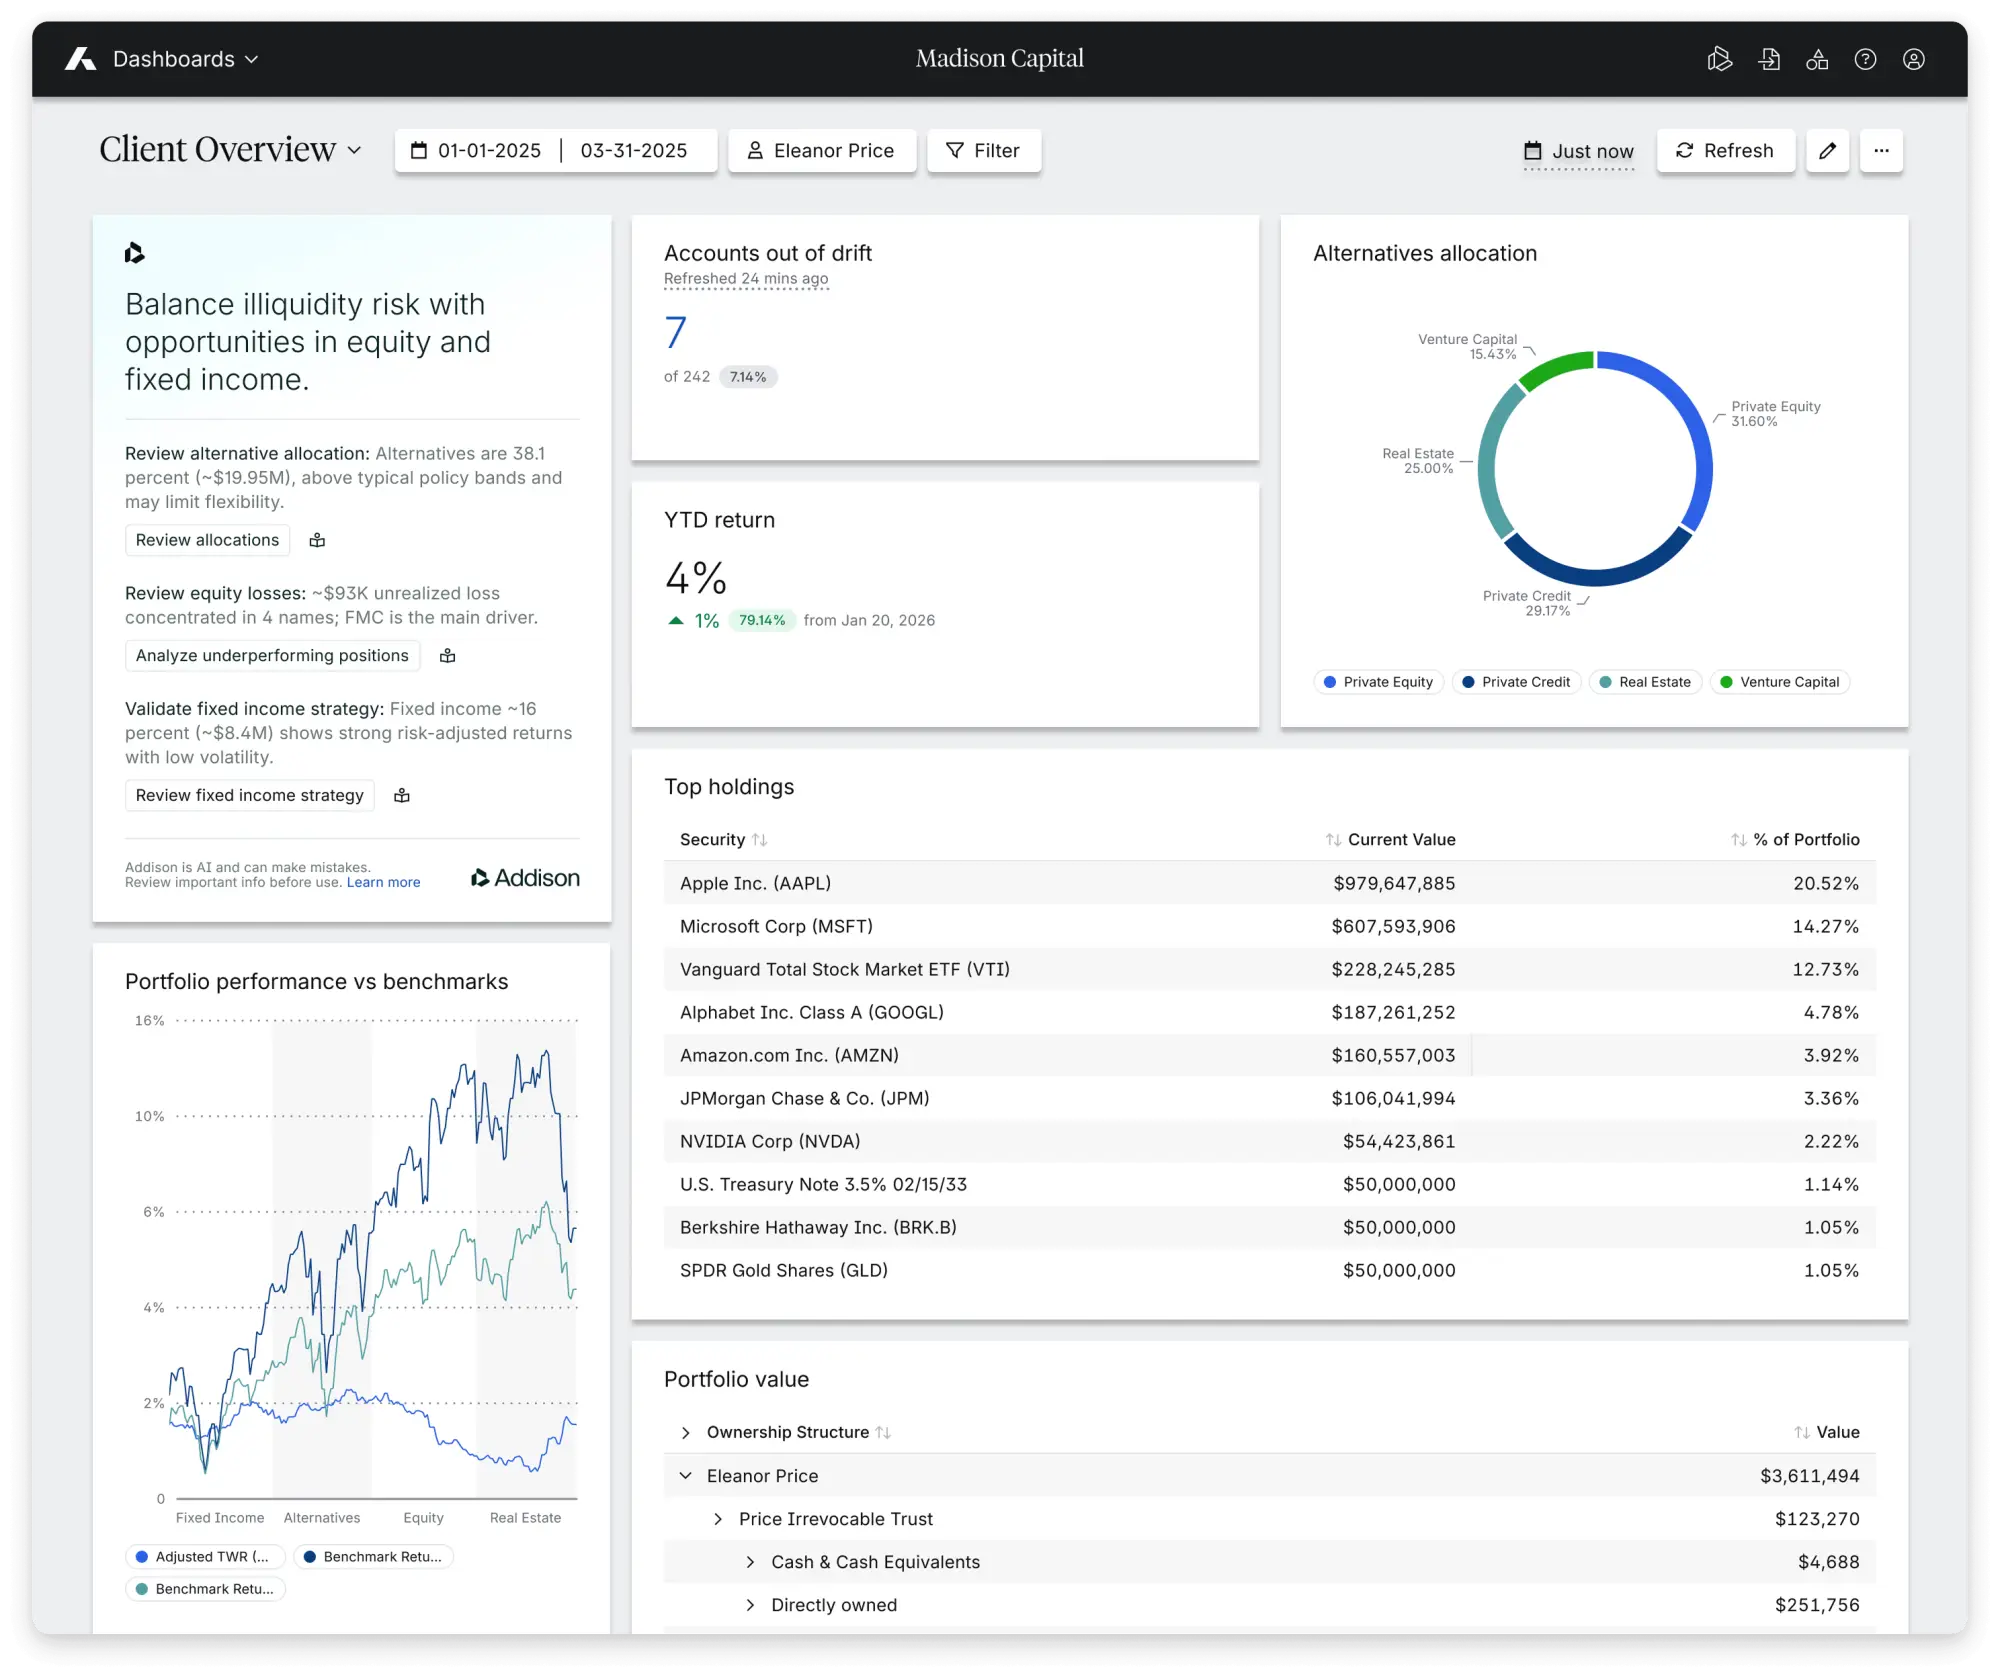Click the icon beside Review fixed income strategy
The height and width of the screenshot is (1677, 2000).
coord(402,796)
